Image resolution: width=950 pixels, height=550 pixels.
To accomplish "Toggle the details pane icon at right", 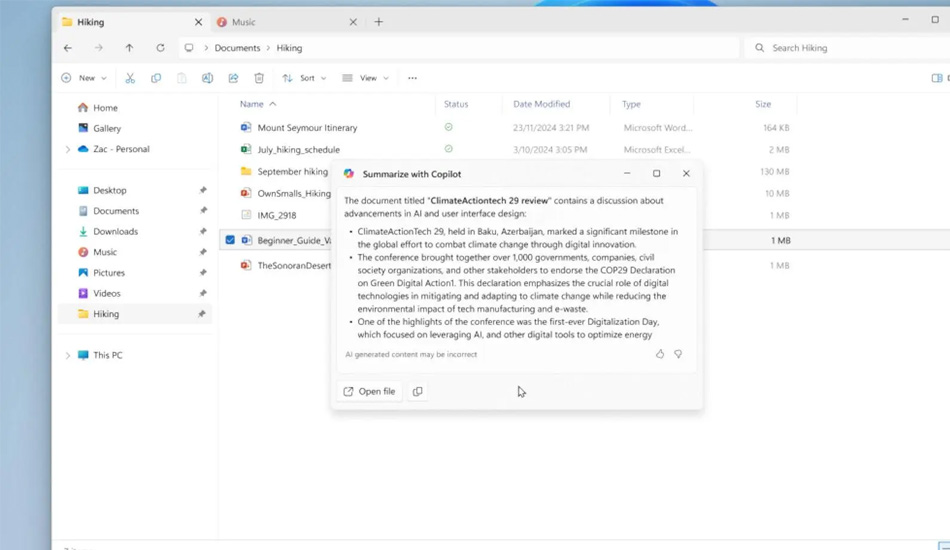I will 937,78.
